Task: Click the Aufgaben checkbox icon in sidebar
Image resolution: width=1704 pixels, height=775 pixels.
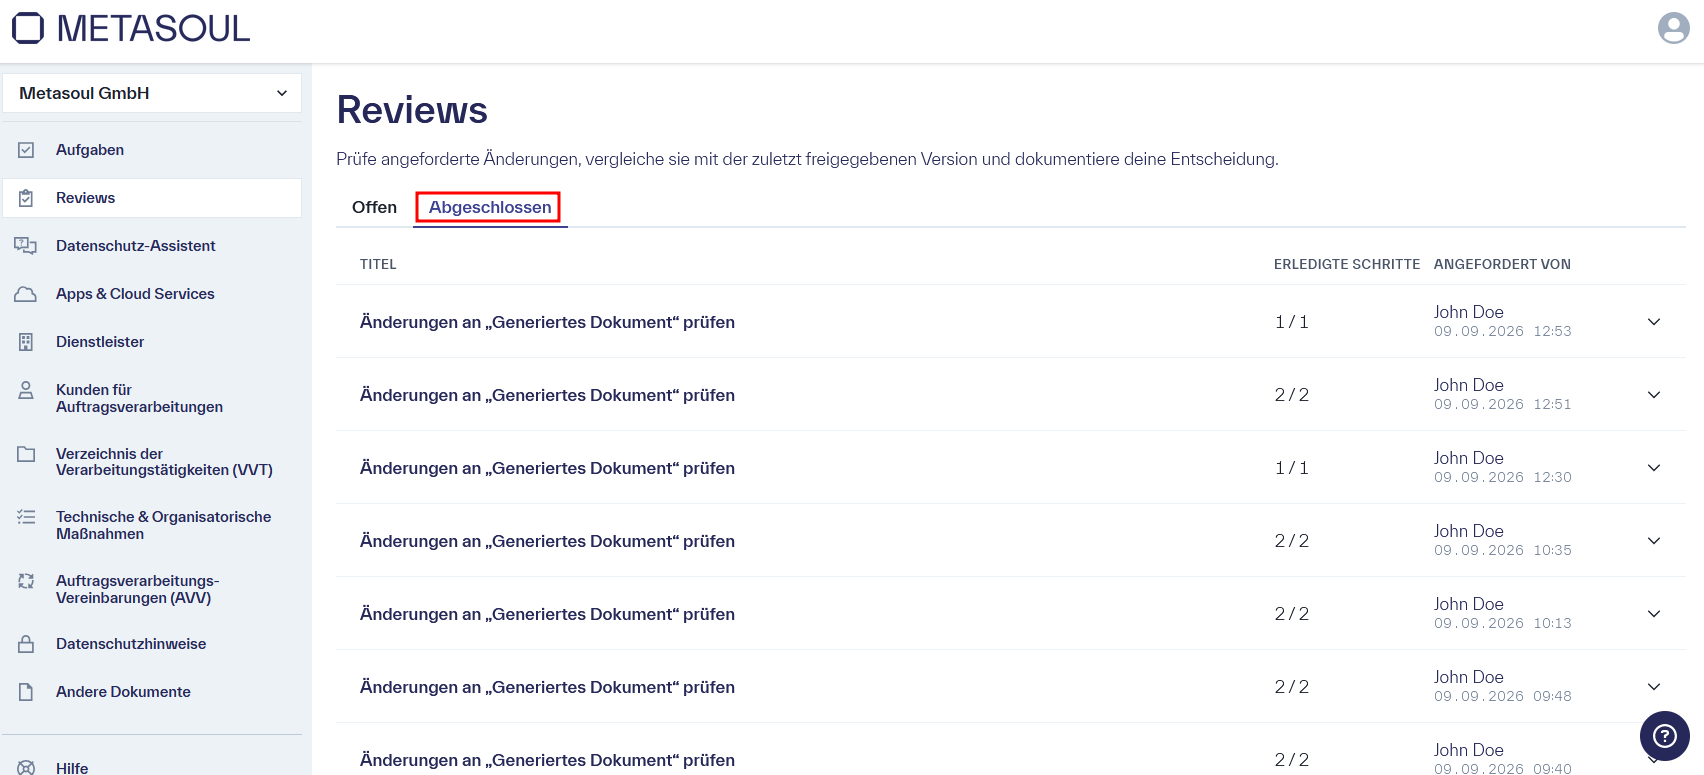Action: click(x=26, y=150)
